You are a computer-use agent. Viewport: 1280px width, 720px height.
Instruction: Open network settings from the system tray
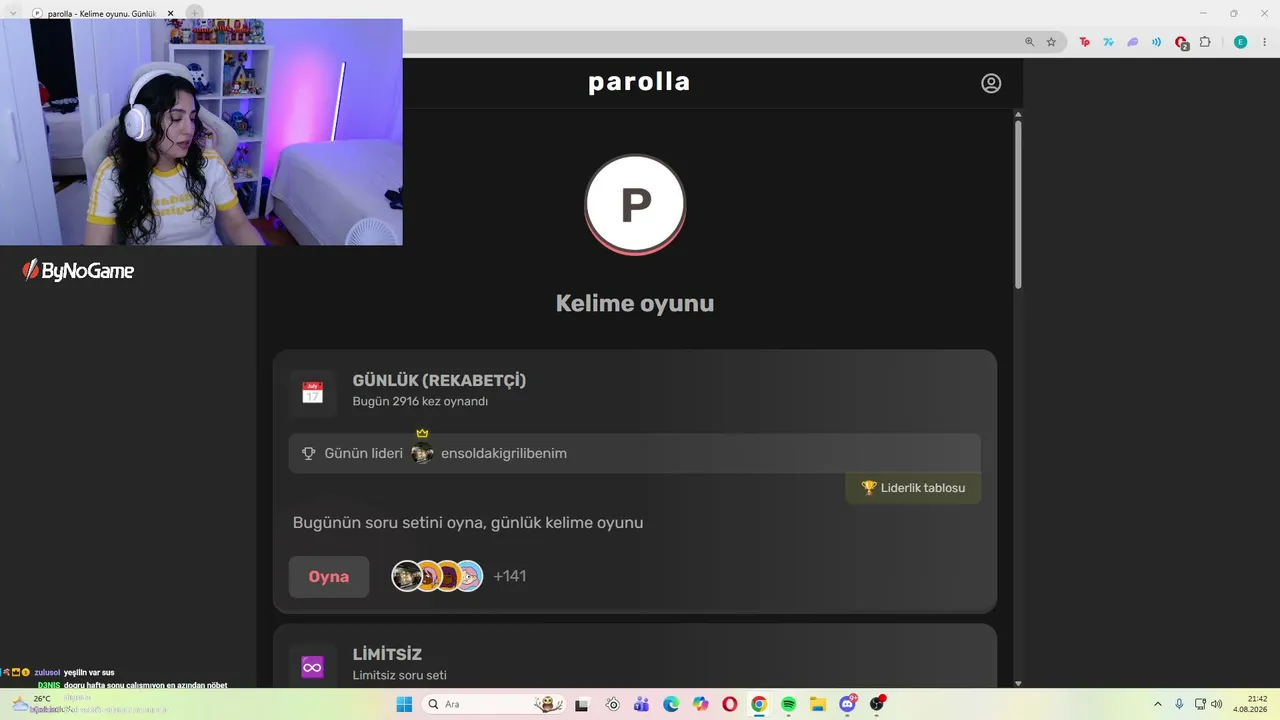[x=1200, y=704]
